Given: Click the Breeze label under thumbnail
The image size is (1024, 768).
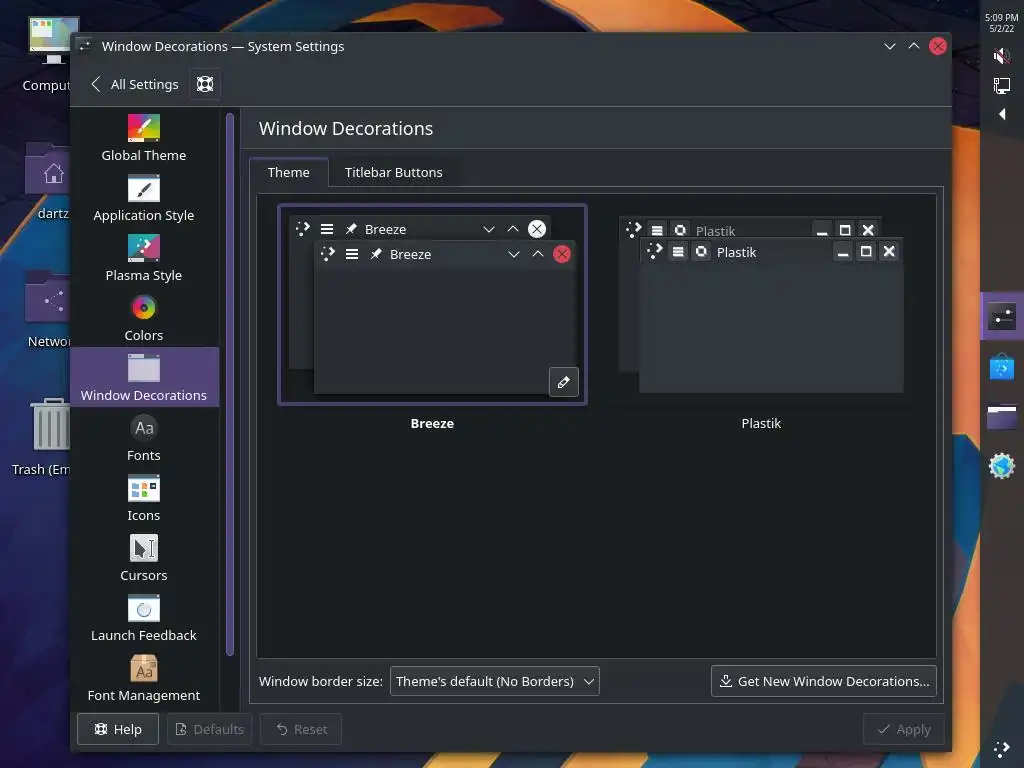Looking at the screenshot, I should coord(432,423).
